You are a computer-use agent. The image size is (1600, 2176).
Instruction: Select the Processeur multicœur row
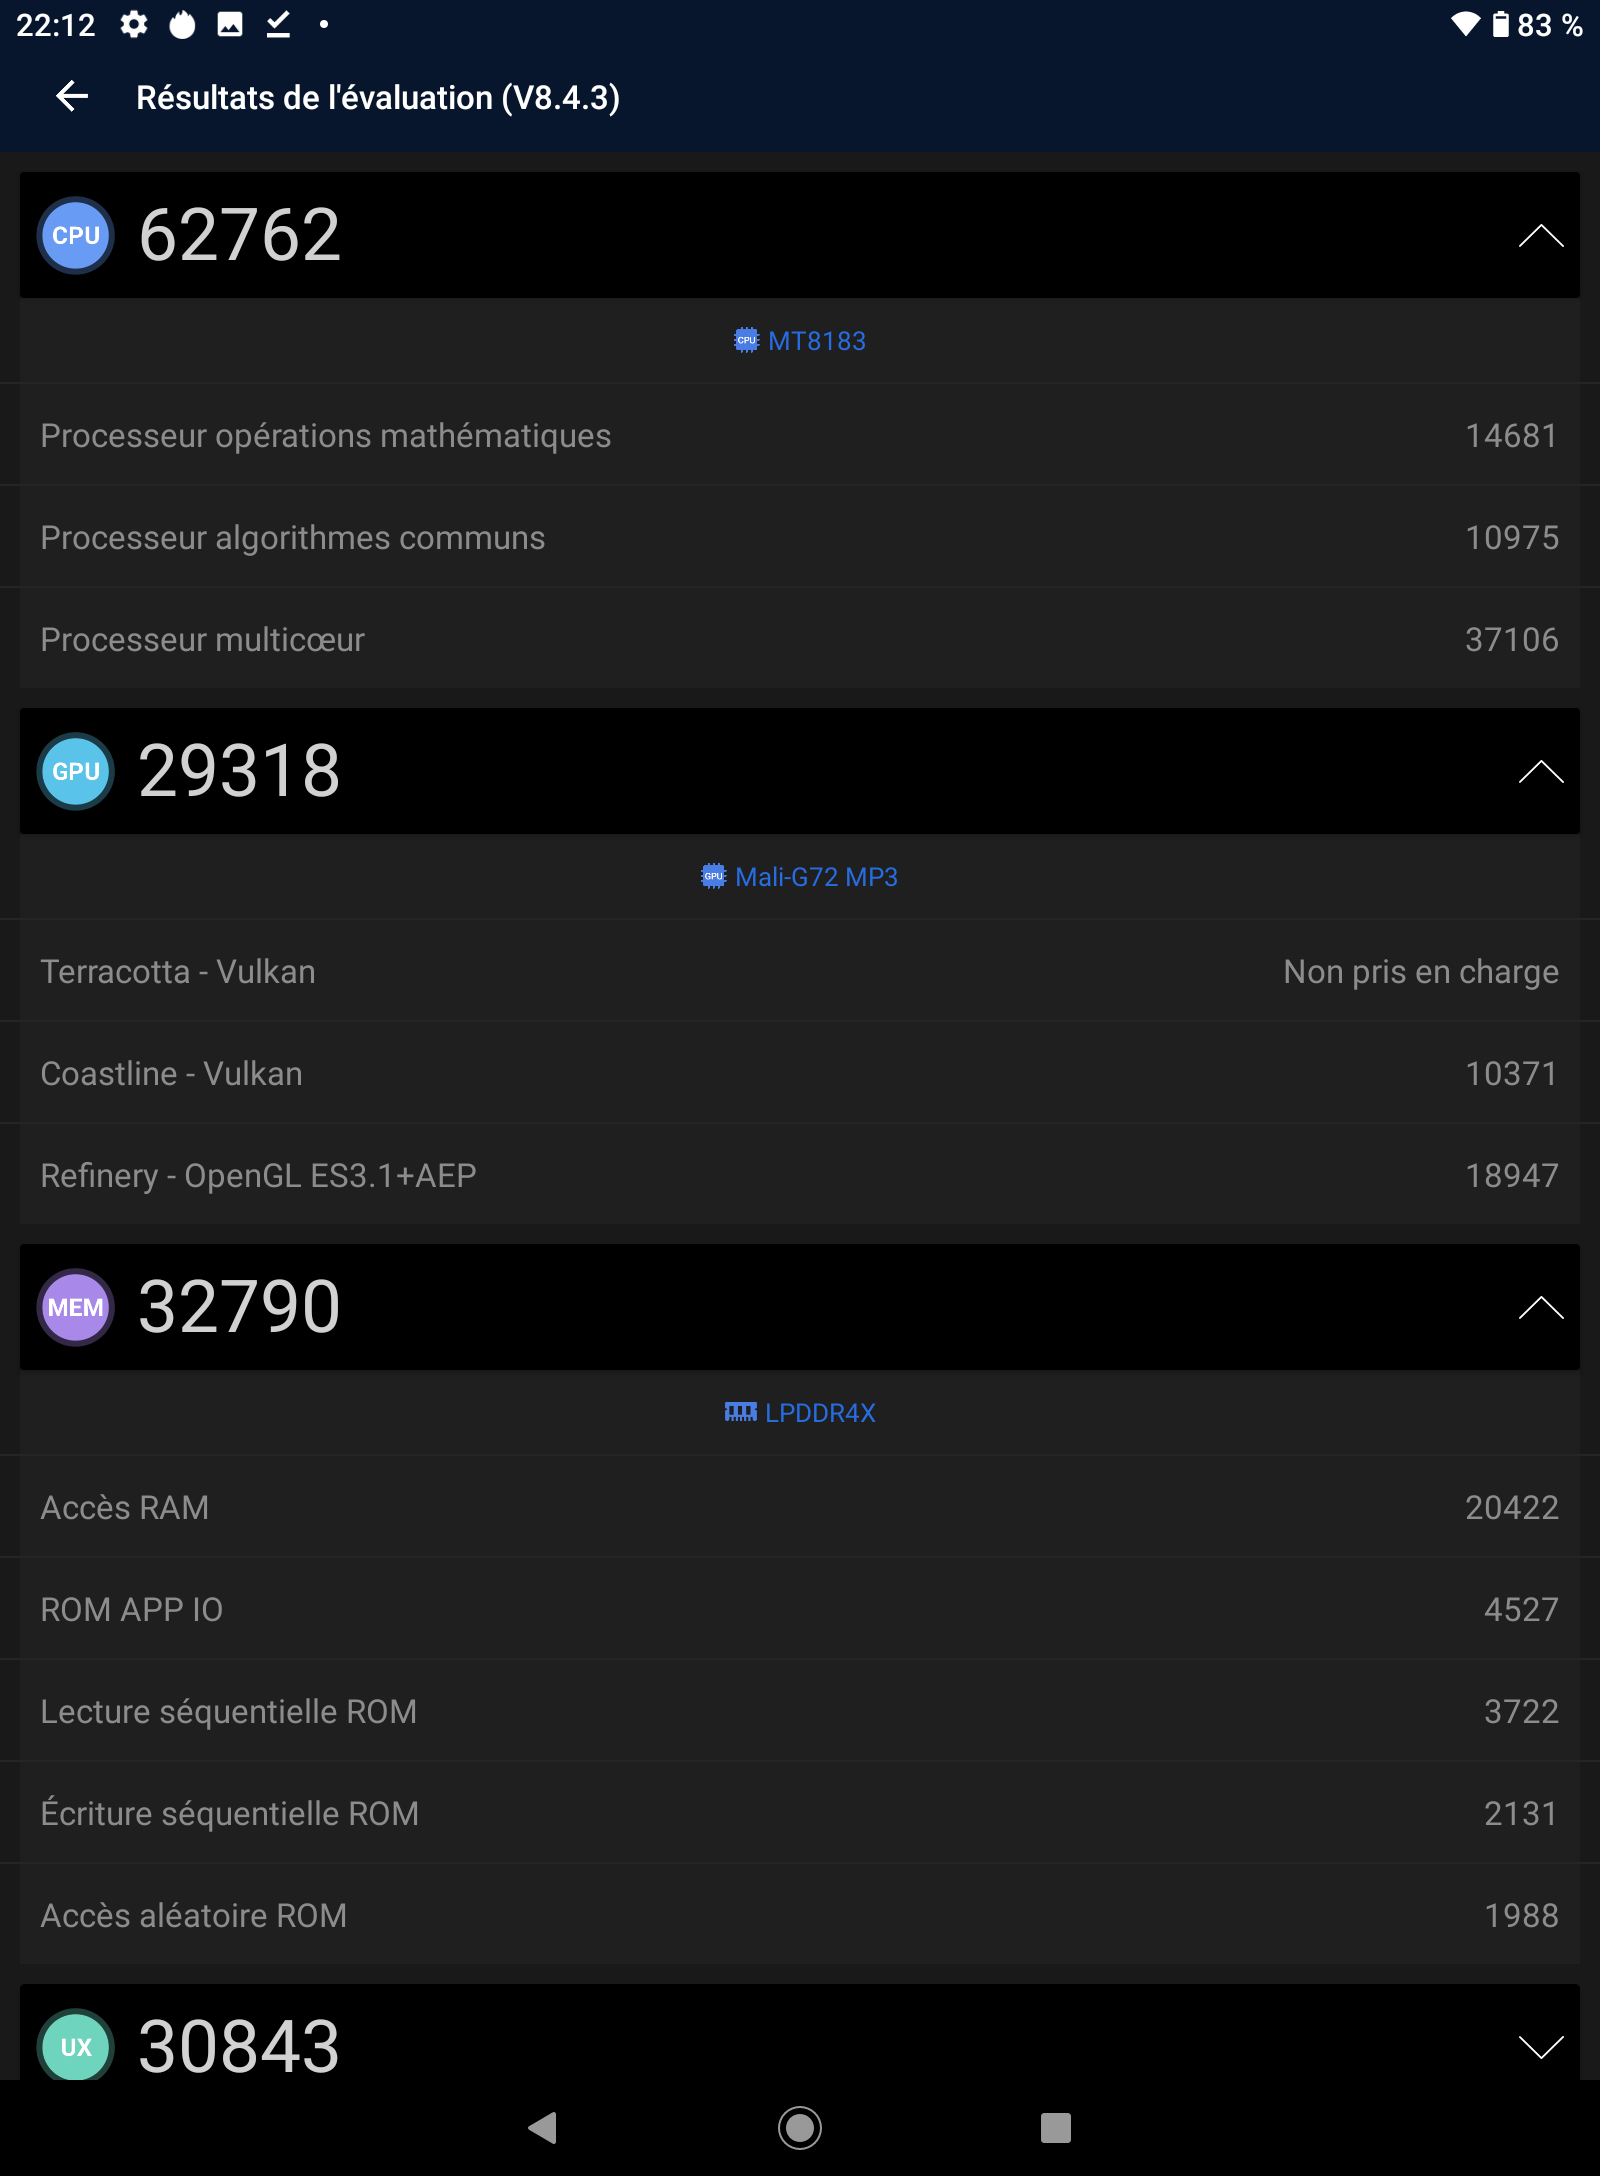click(800, 640)
